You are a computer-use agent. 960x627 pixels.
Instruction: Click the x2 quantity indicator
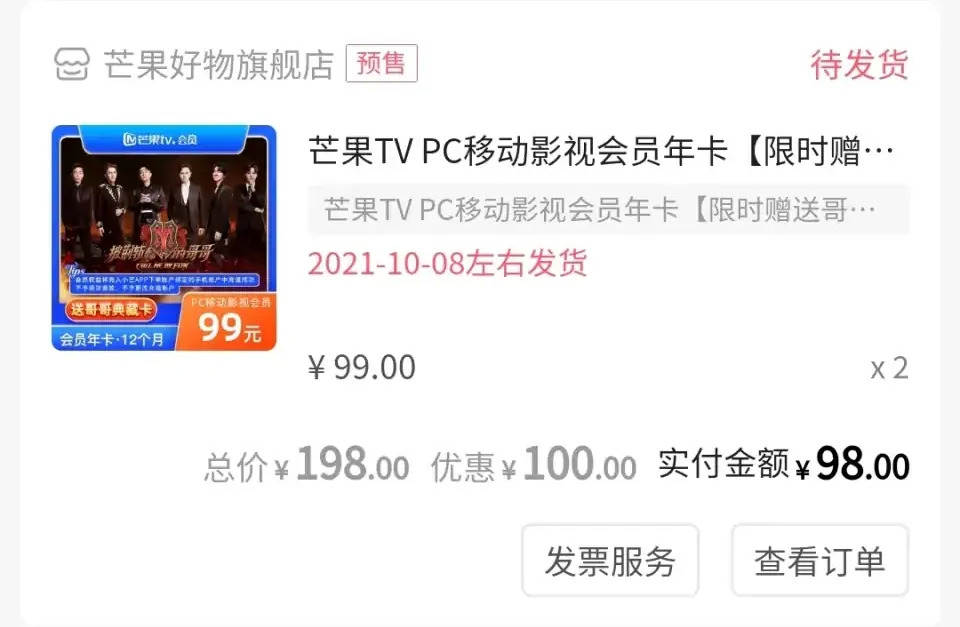tap(890, 369)
